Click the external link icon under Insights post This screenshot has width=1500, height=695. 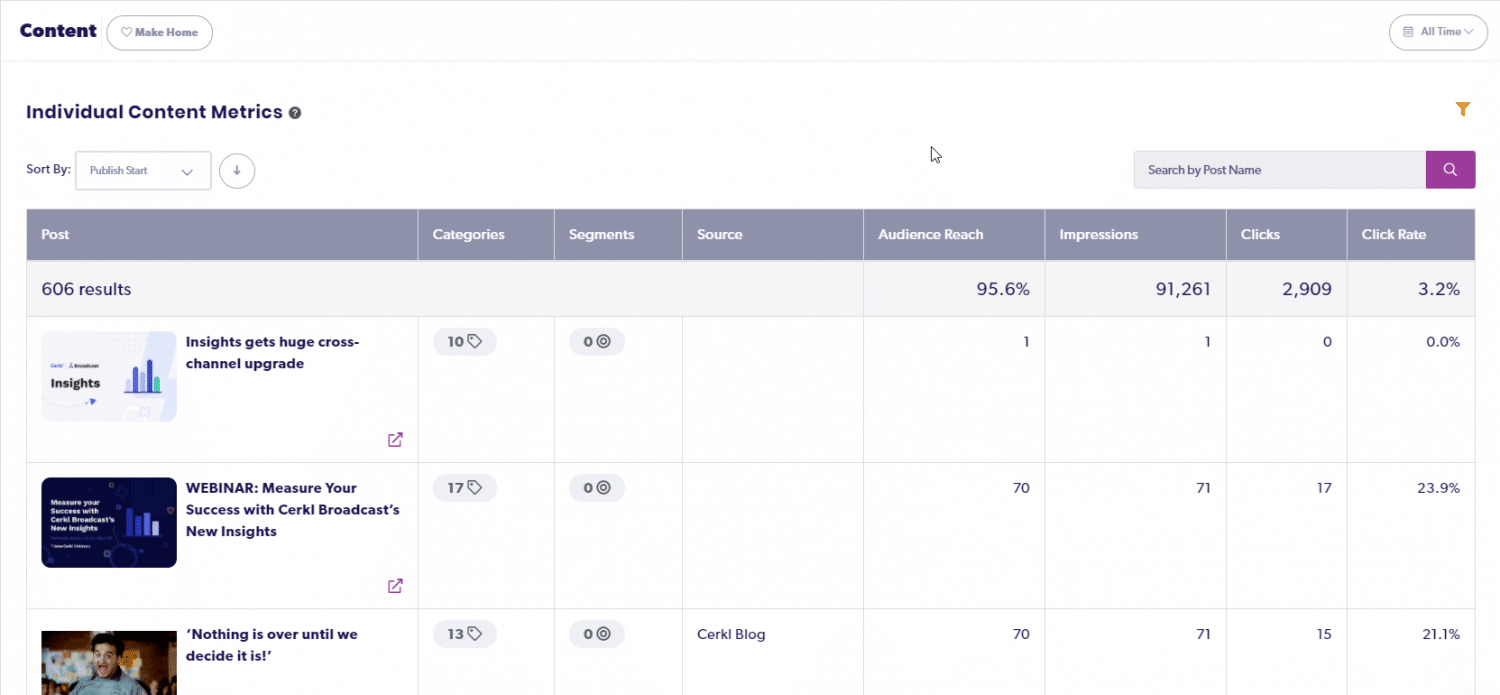pyautogui.click(x=395, y=439)
